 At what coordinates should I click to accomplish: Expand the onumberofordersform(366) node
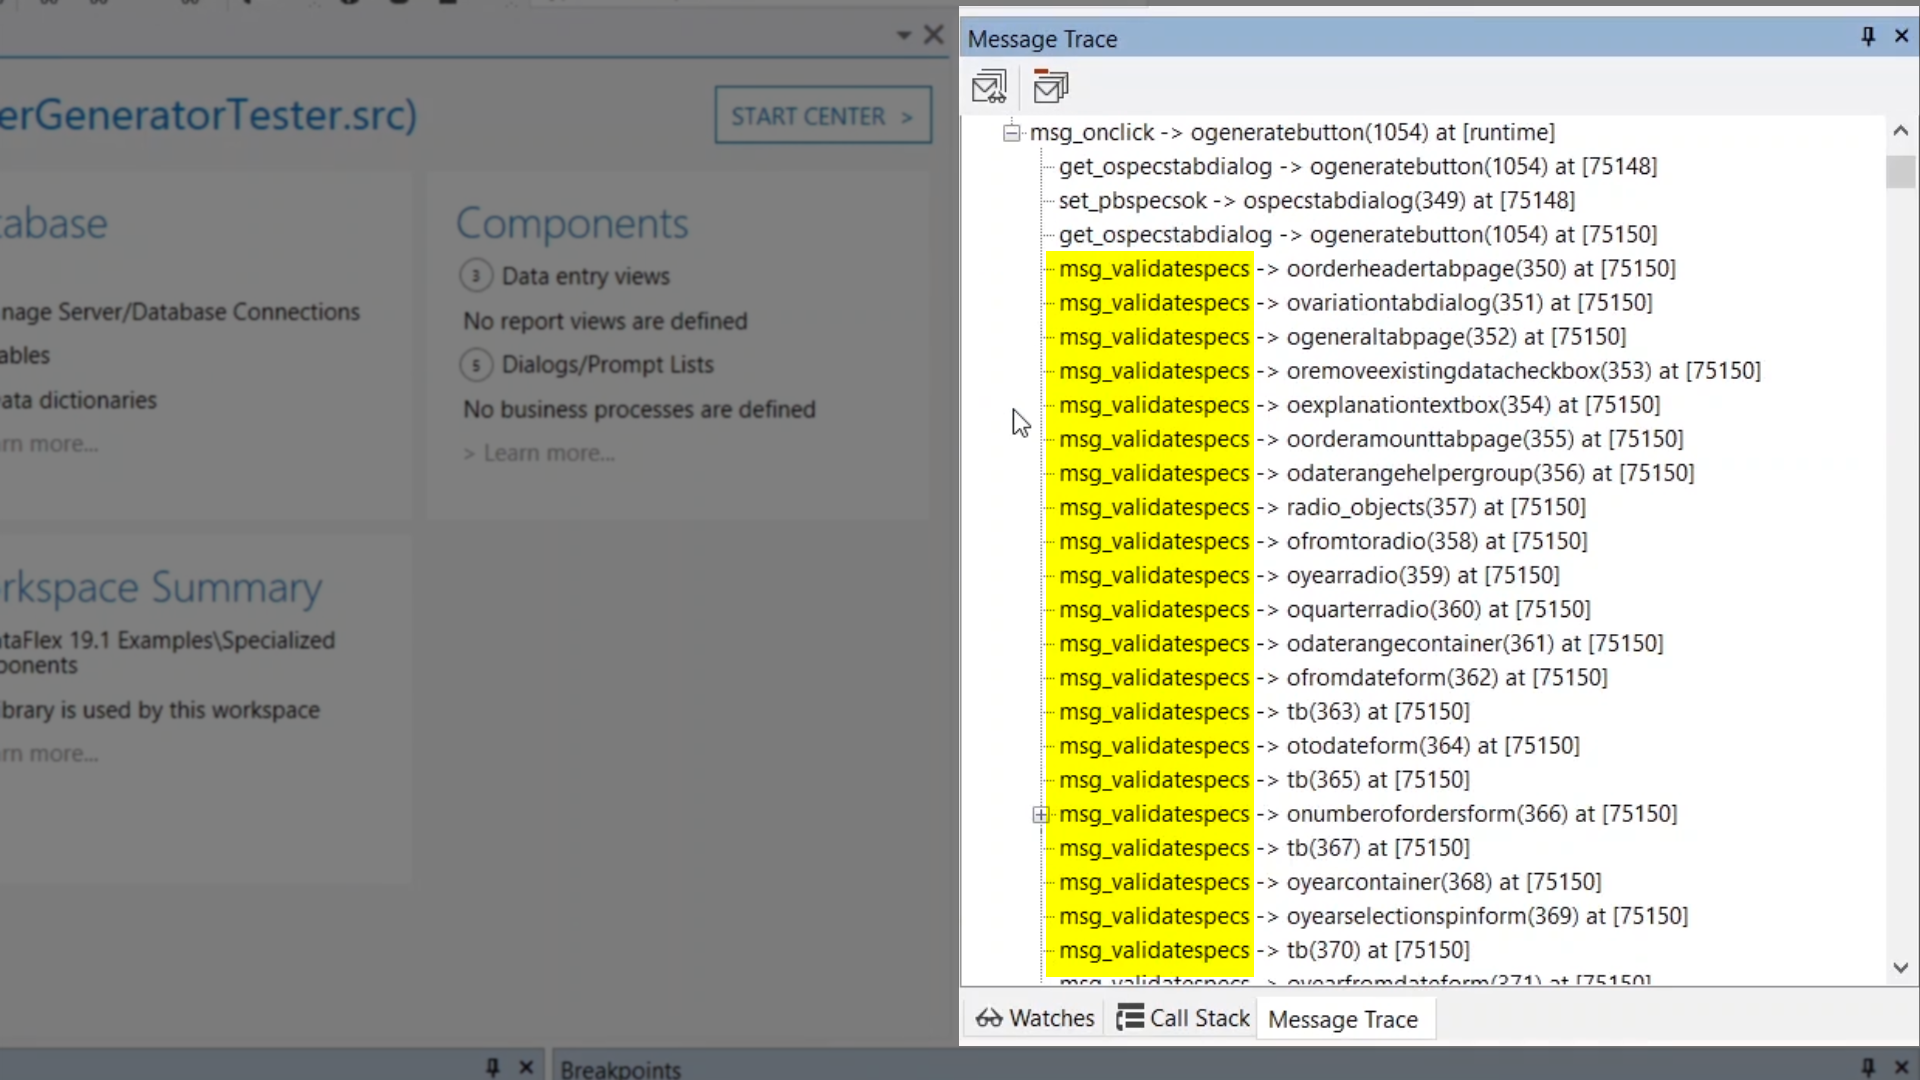pos(1041,815)
